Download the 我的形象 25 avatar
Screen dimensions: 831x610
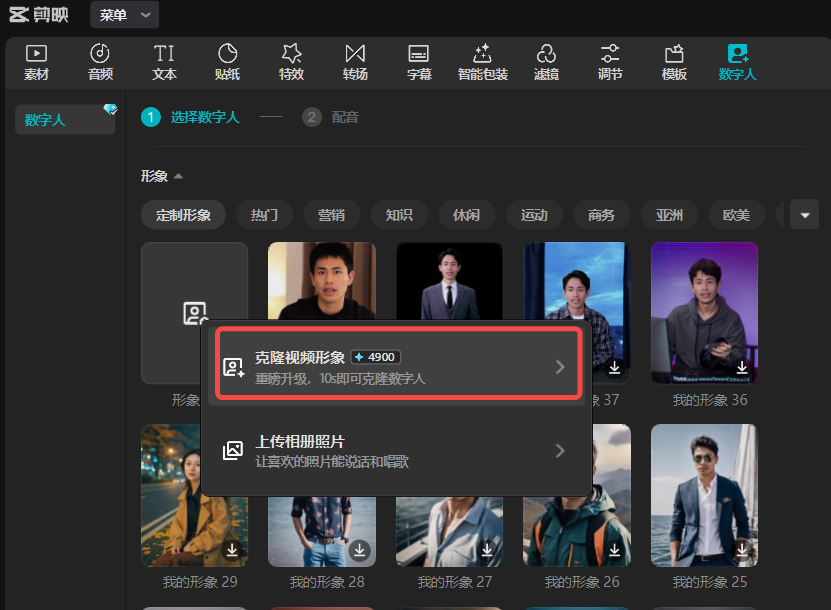click(x=742, y=550)
